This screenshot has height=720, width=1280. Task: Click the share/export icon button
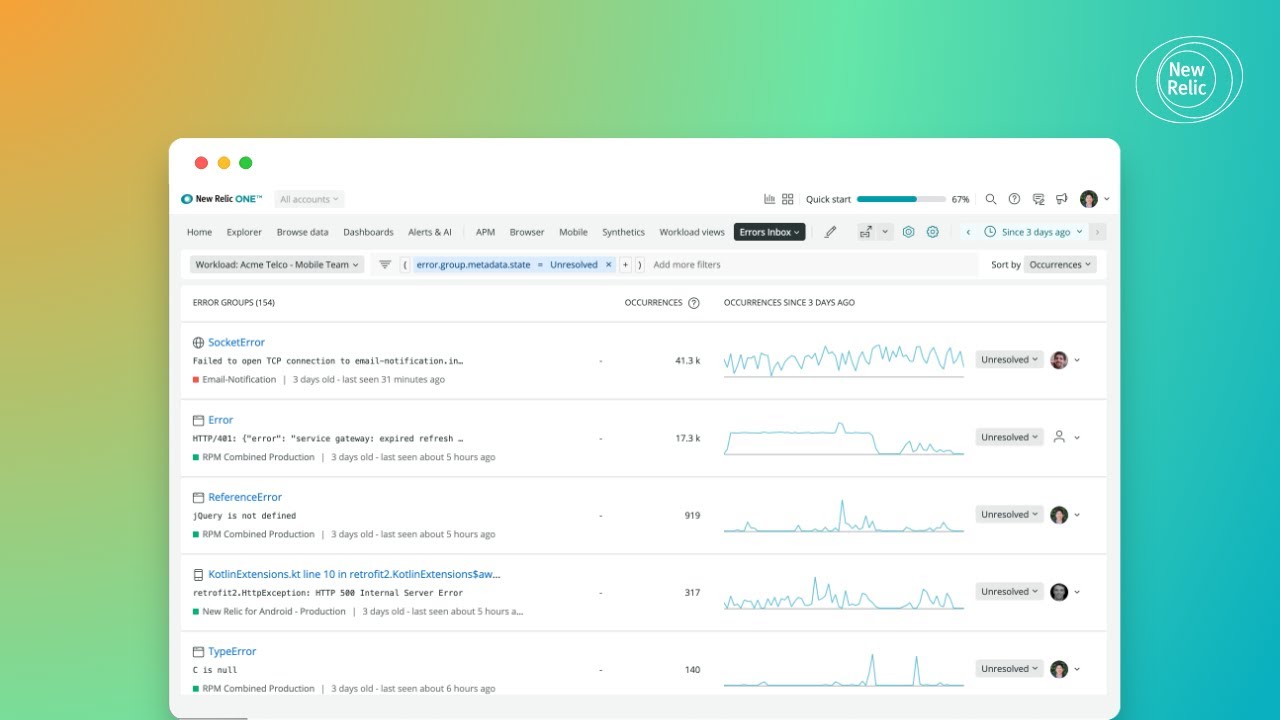point(866,232)
